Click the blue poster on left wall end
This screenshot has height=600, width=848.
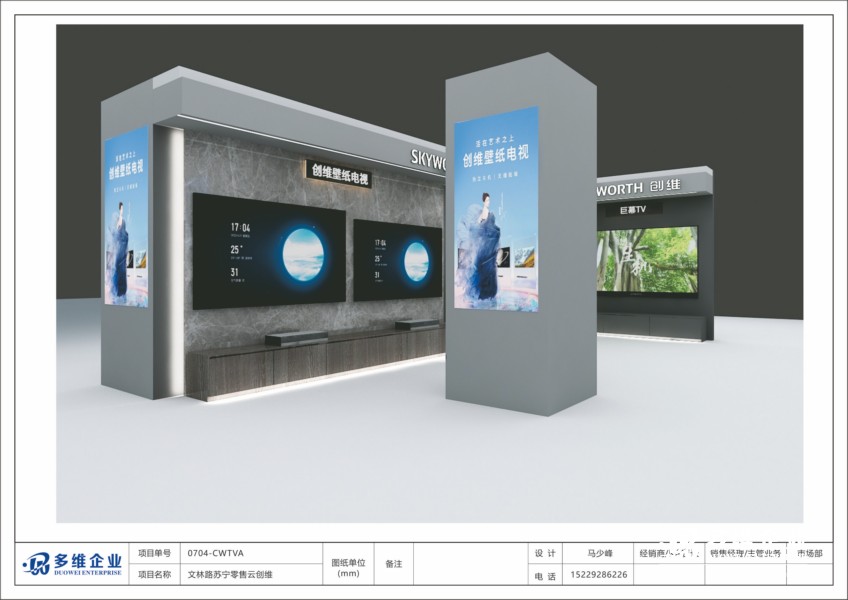coord(126,217)
